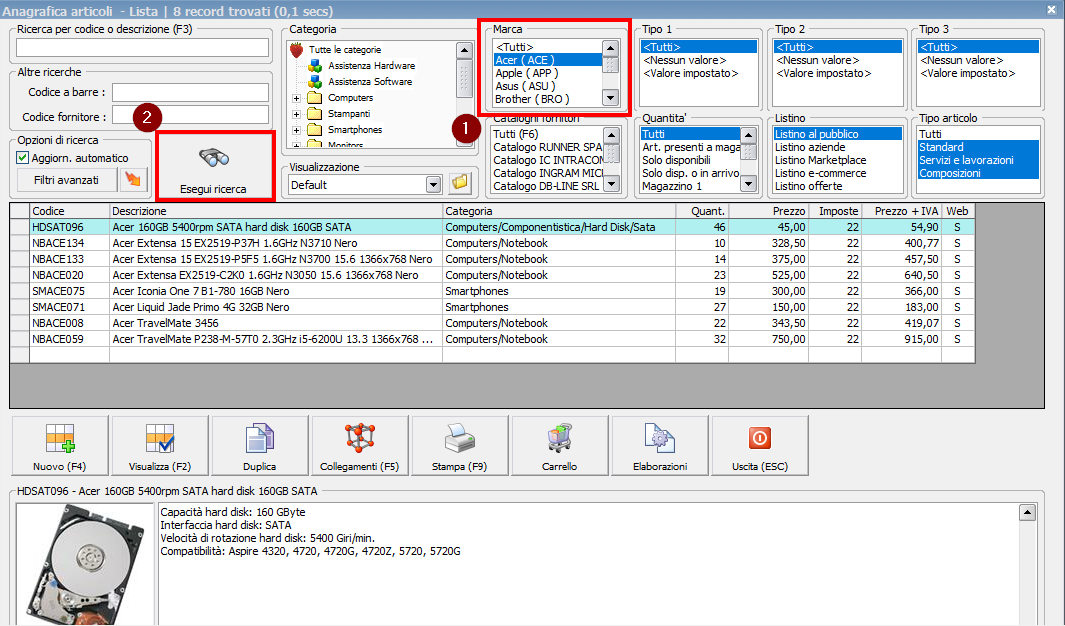This screenshot has width=1065, height=626.
Task: Expand the Smartphones category tree node
Action: (296, 130)
